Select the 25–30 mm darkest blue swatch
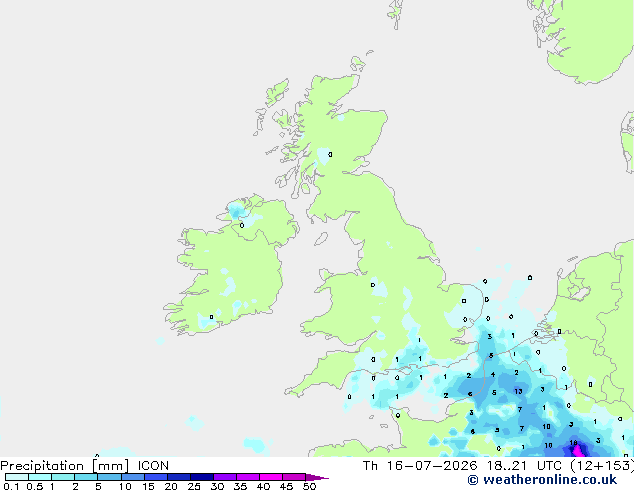This screenshot has width=634, height=490. pos(201,477)
